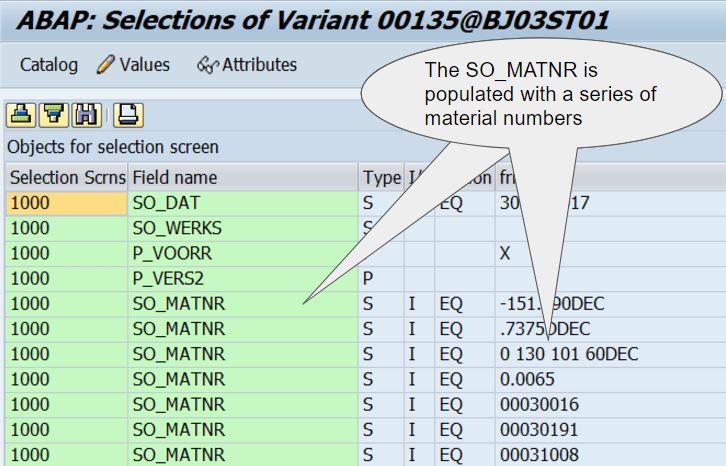This screenshot has height=466, width=726.
Task: Click the filter toolbar icon
Action: 54,114
